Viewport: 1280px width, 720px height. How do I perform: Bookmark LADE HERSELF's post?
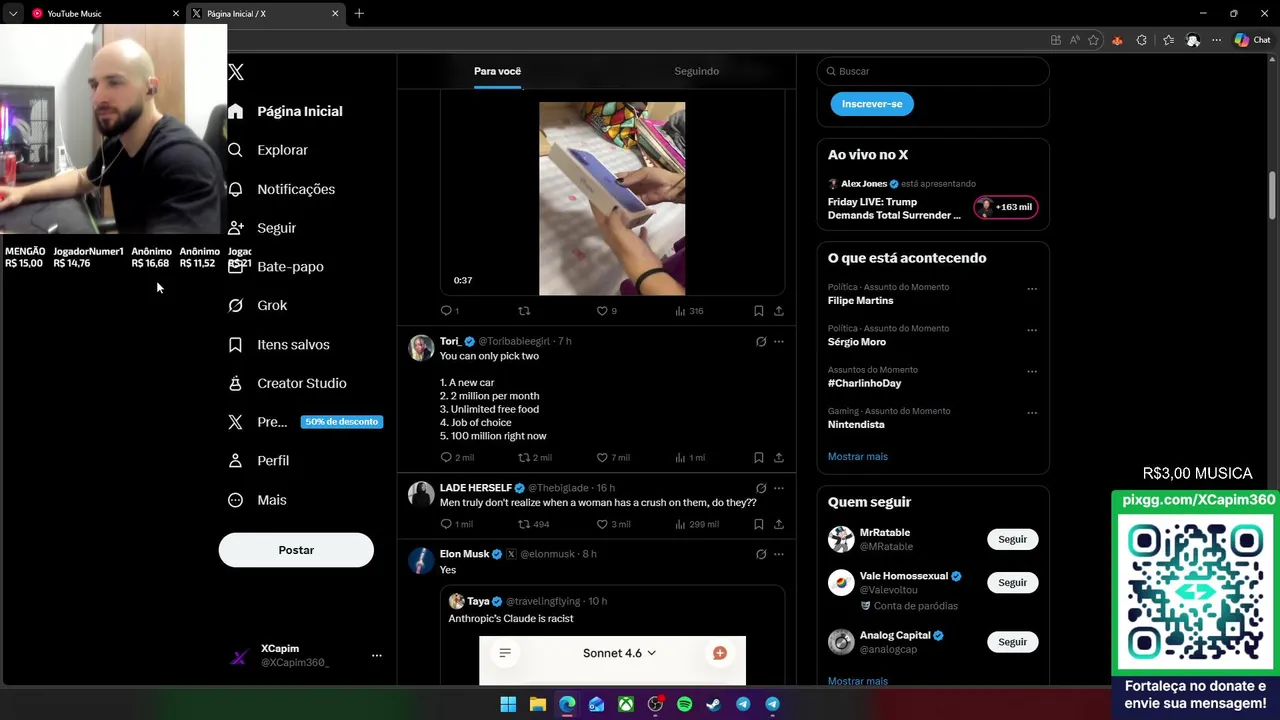[x=758, y=524]
